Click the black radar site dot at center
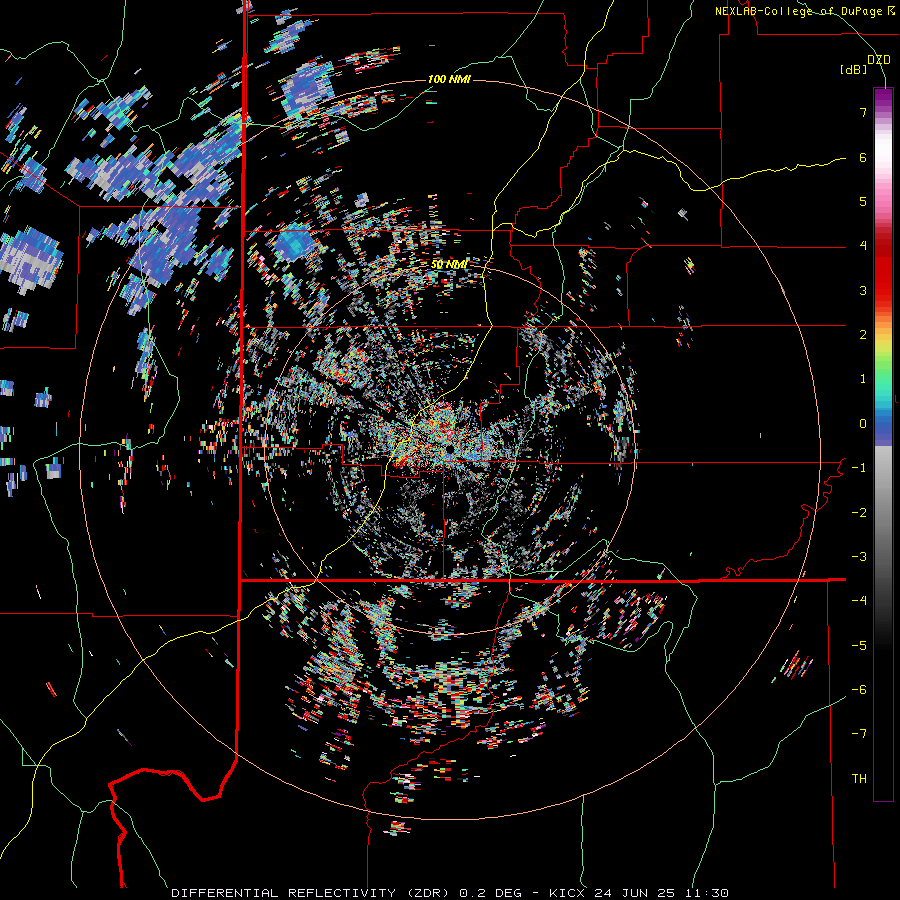The image size is (900, 900). pos(449,448)
